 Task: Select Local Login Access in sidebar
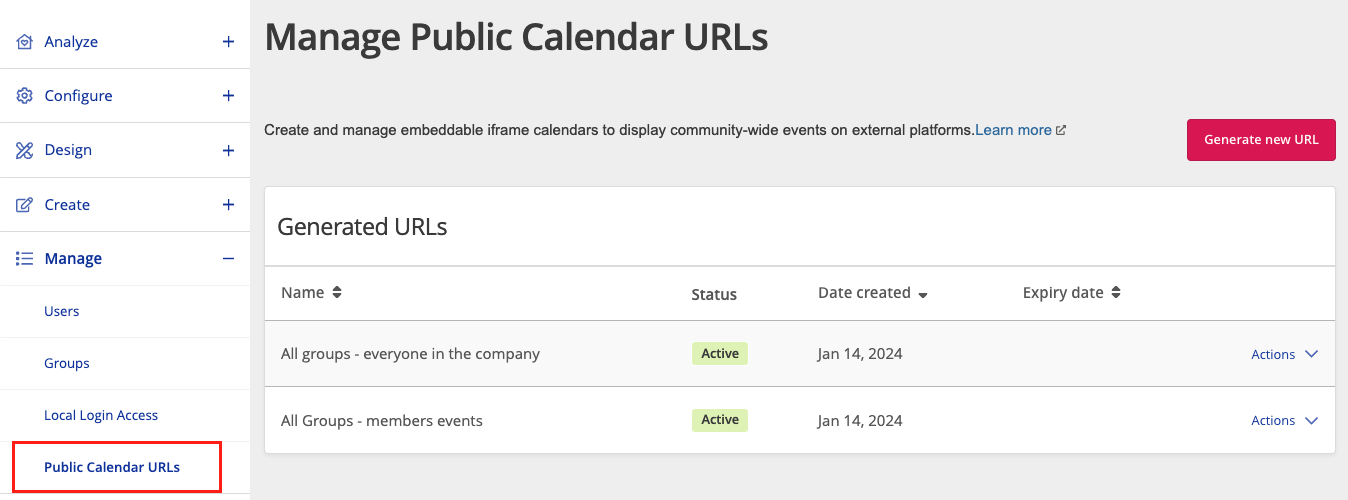(x=101, y=415)
